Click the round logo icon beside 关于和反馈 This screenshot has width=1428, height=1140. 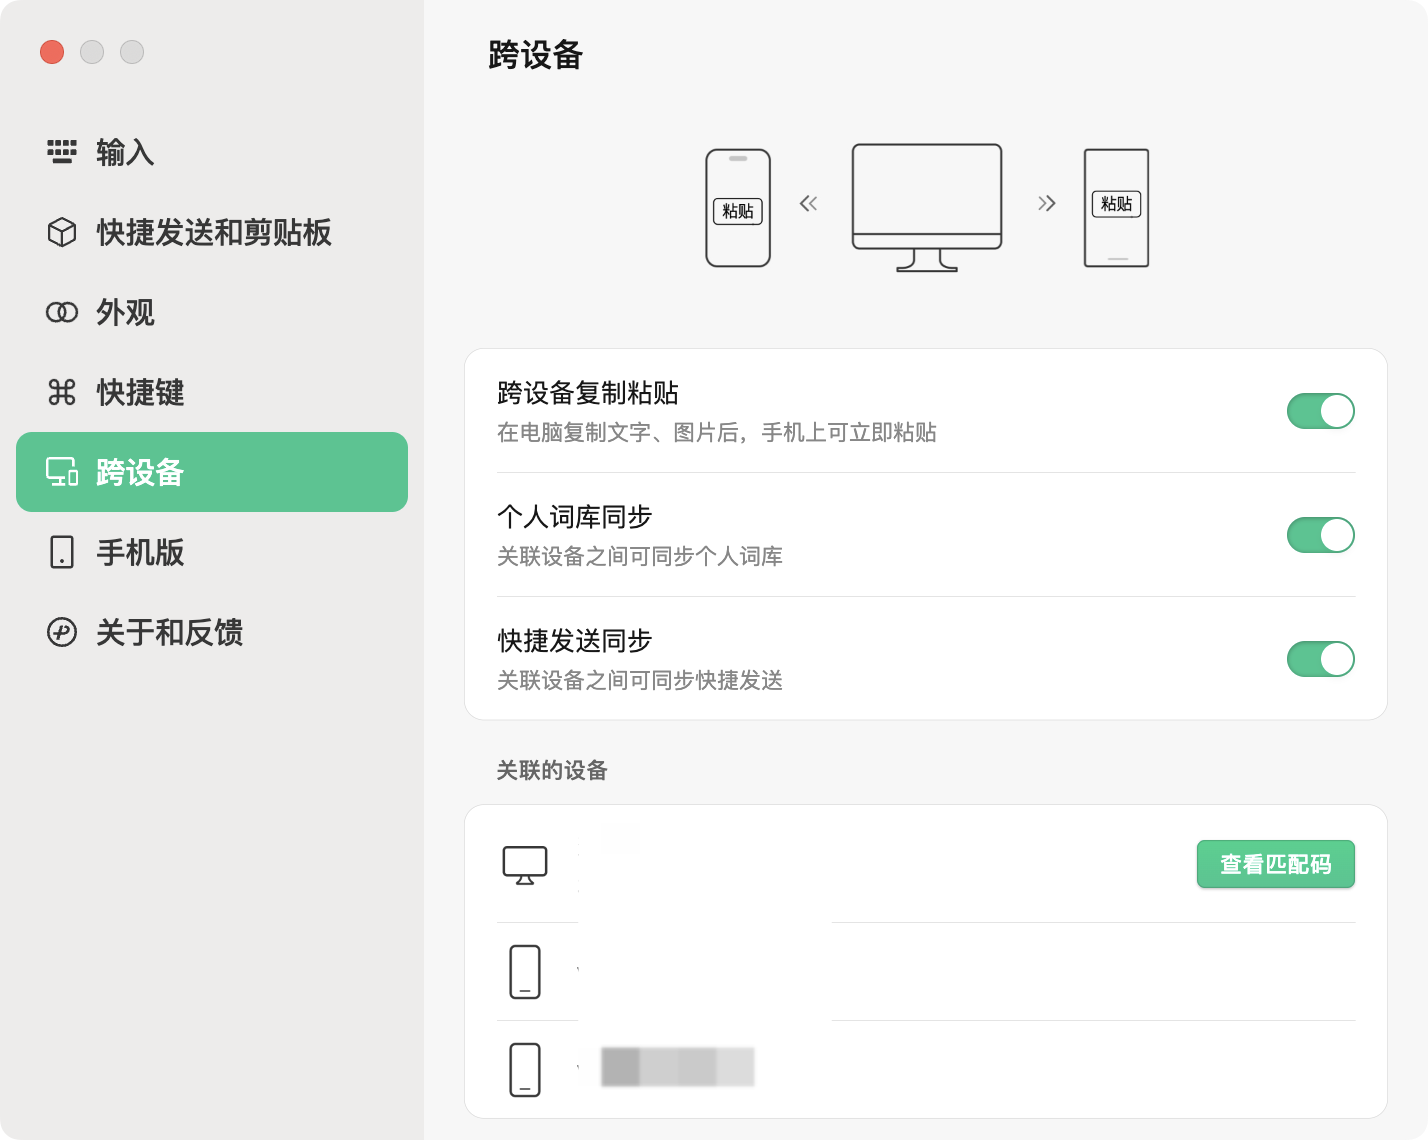62,632
